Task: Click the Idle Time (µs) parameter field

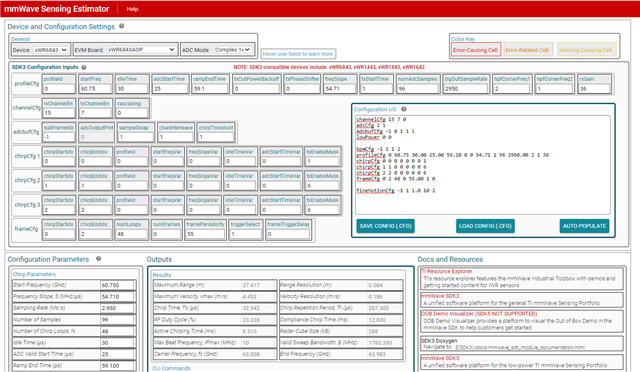Action: pyautogui.click(x=118, y=343)
